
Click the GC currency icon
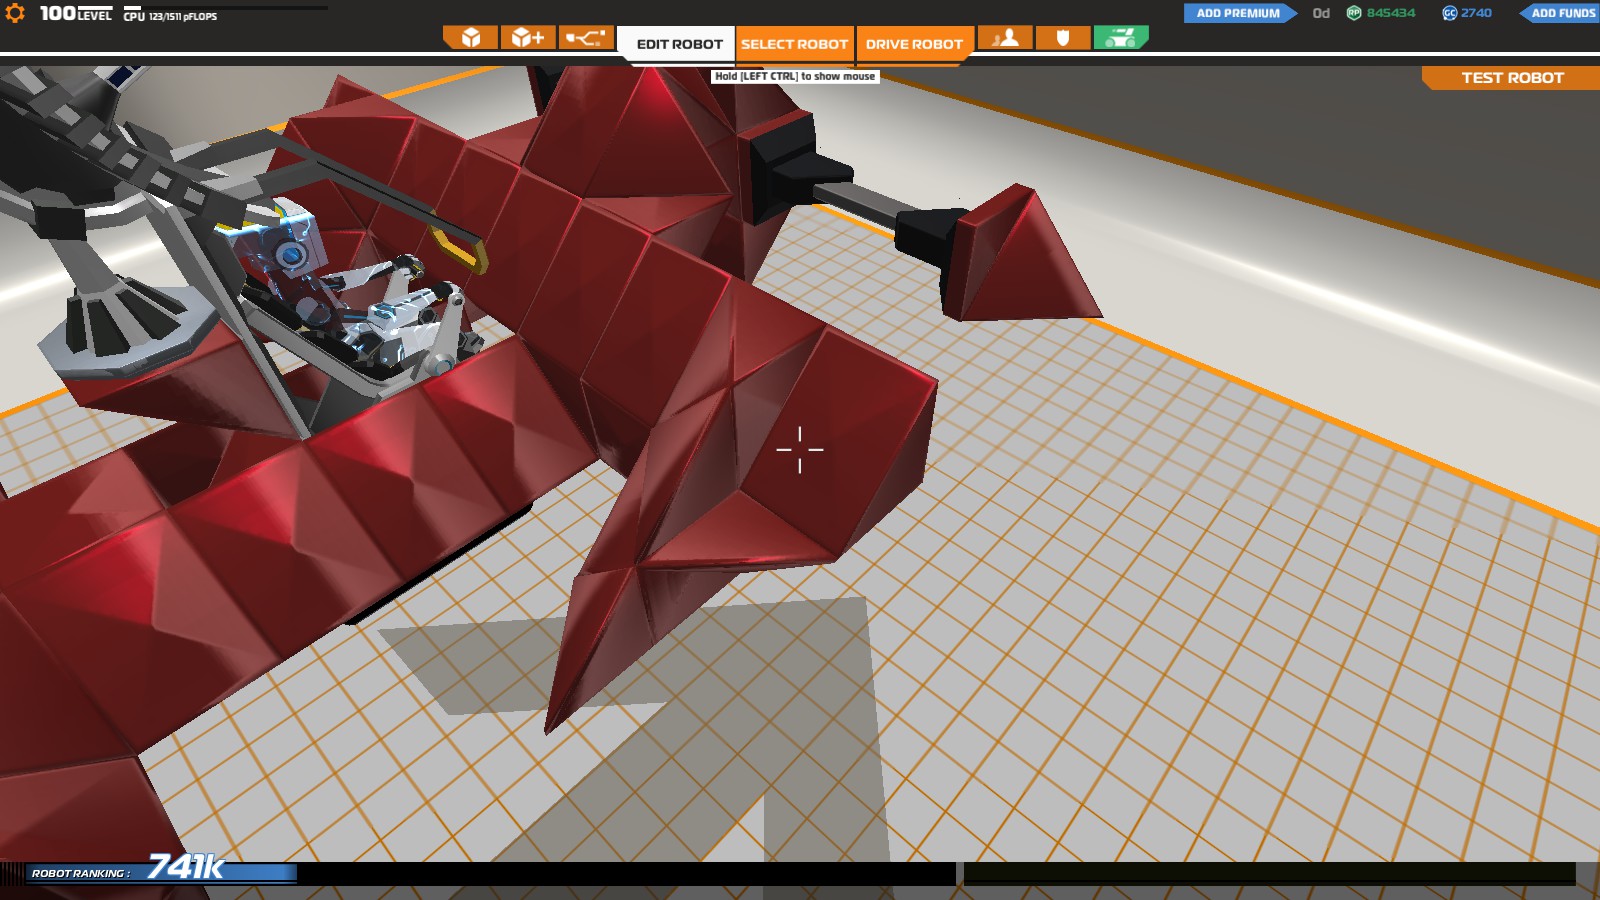pyautogui.click(x=1449, y=13)
